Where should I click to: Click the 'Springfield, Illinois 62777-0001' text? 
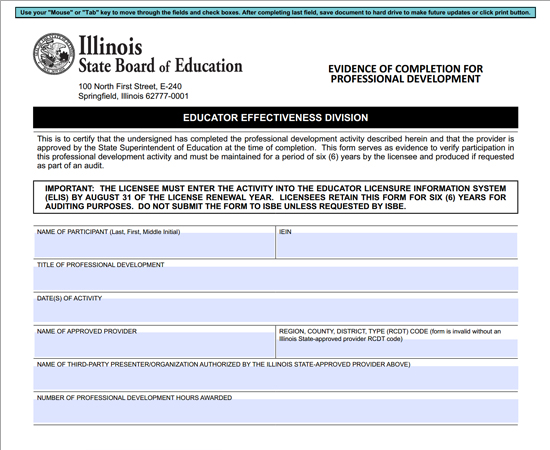pos(133,96)
